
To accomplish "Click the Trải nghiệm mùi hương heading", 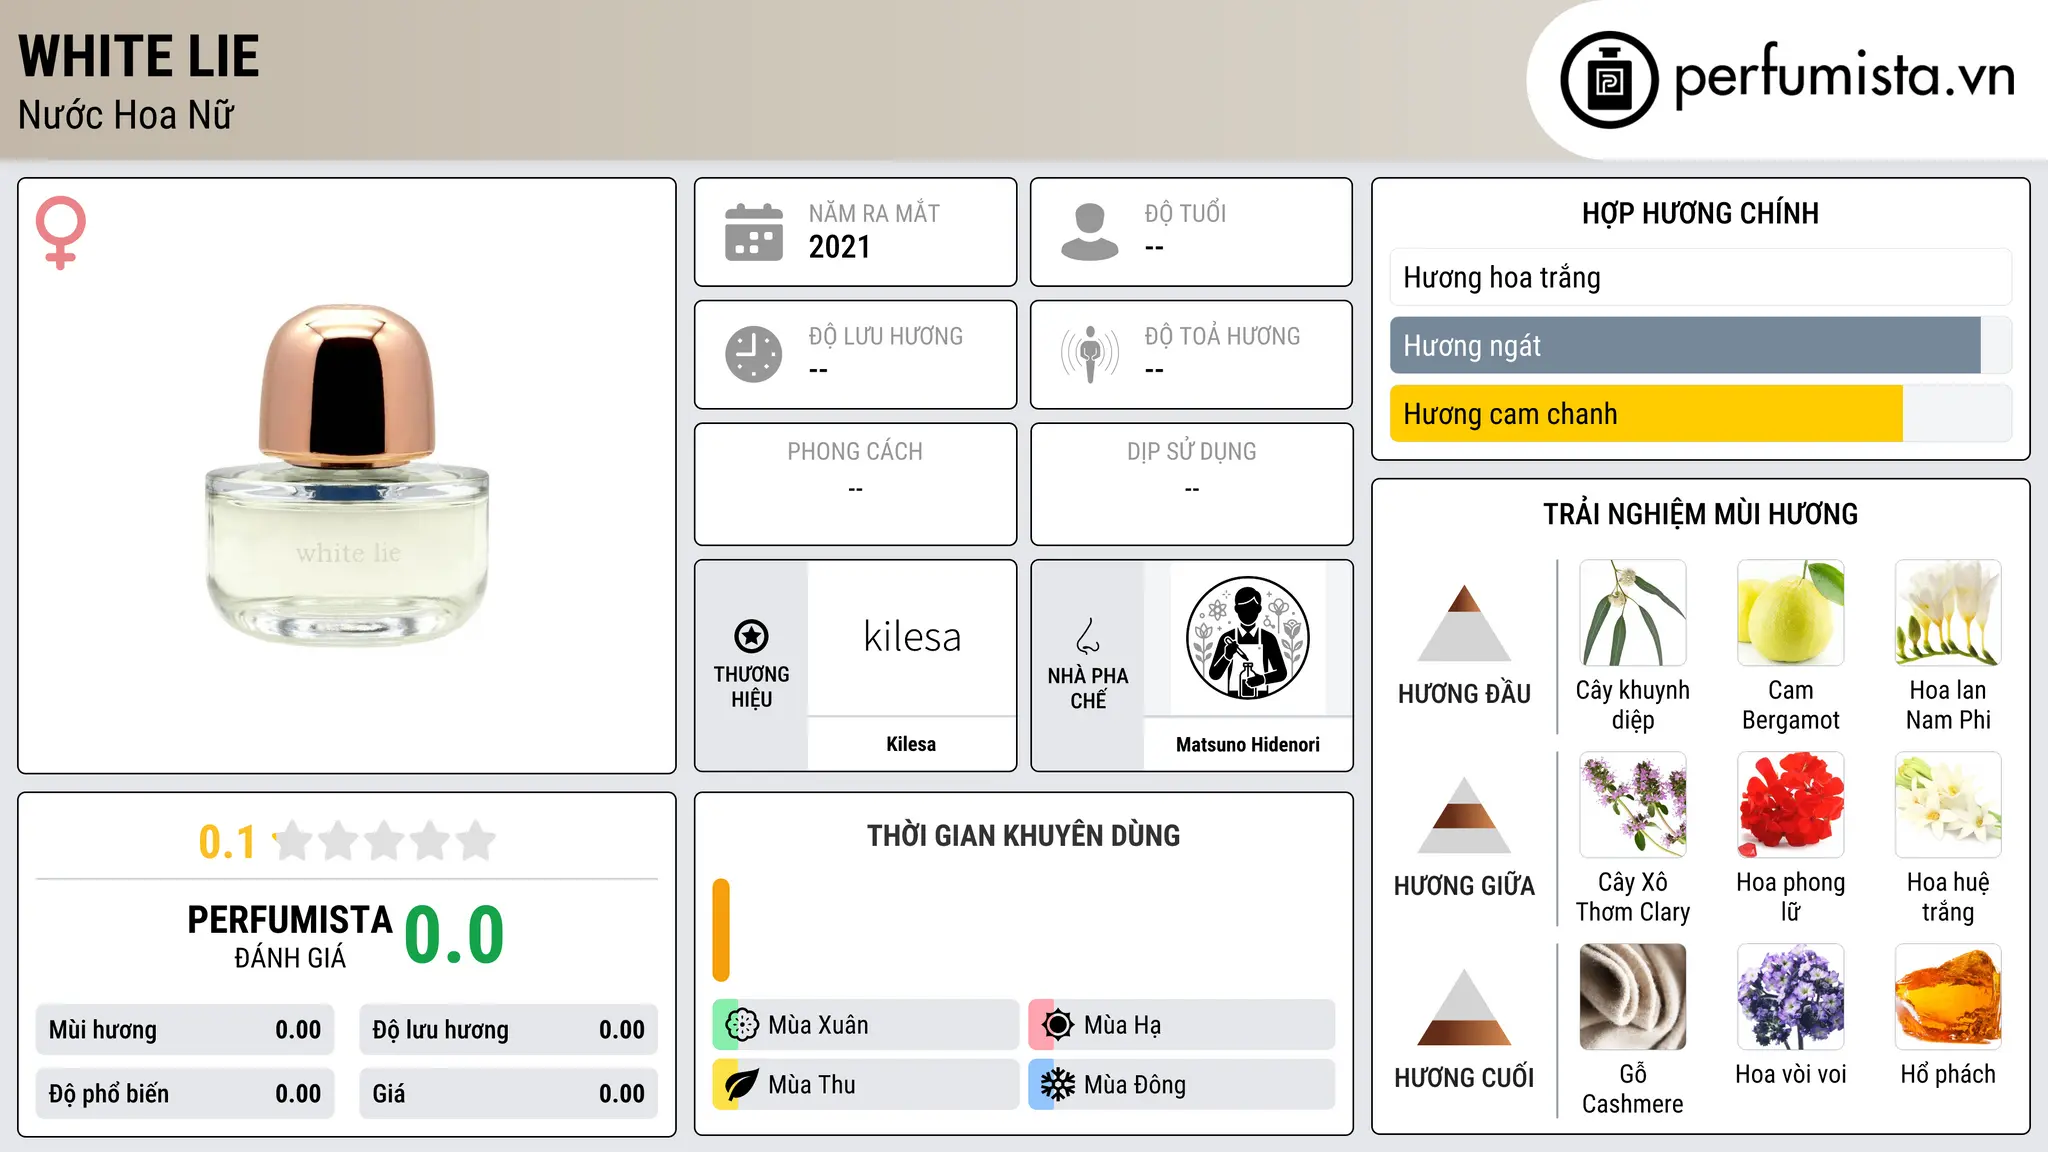I will (x=1700, y=514).
